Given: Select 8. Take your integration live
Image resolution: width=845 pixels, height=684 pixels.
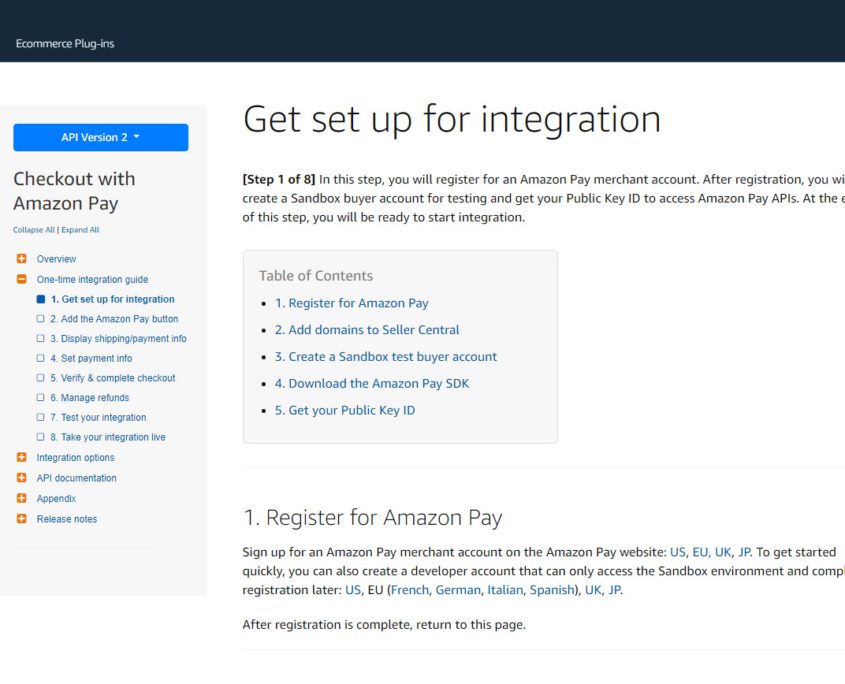Looking at the screenshot, I should tap(108, 438).
